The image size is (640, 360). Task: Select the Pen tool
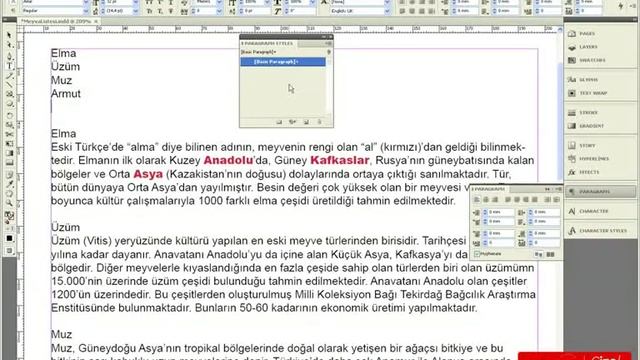pos(9,56)
